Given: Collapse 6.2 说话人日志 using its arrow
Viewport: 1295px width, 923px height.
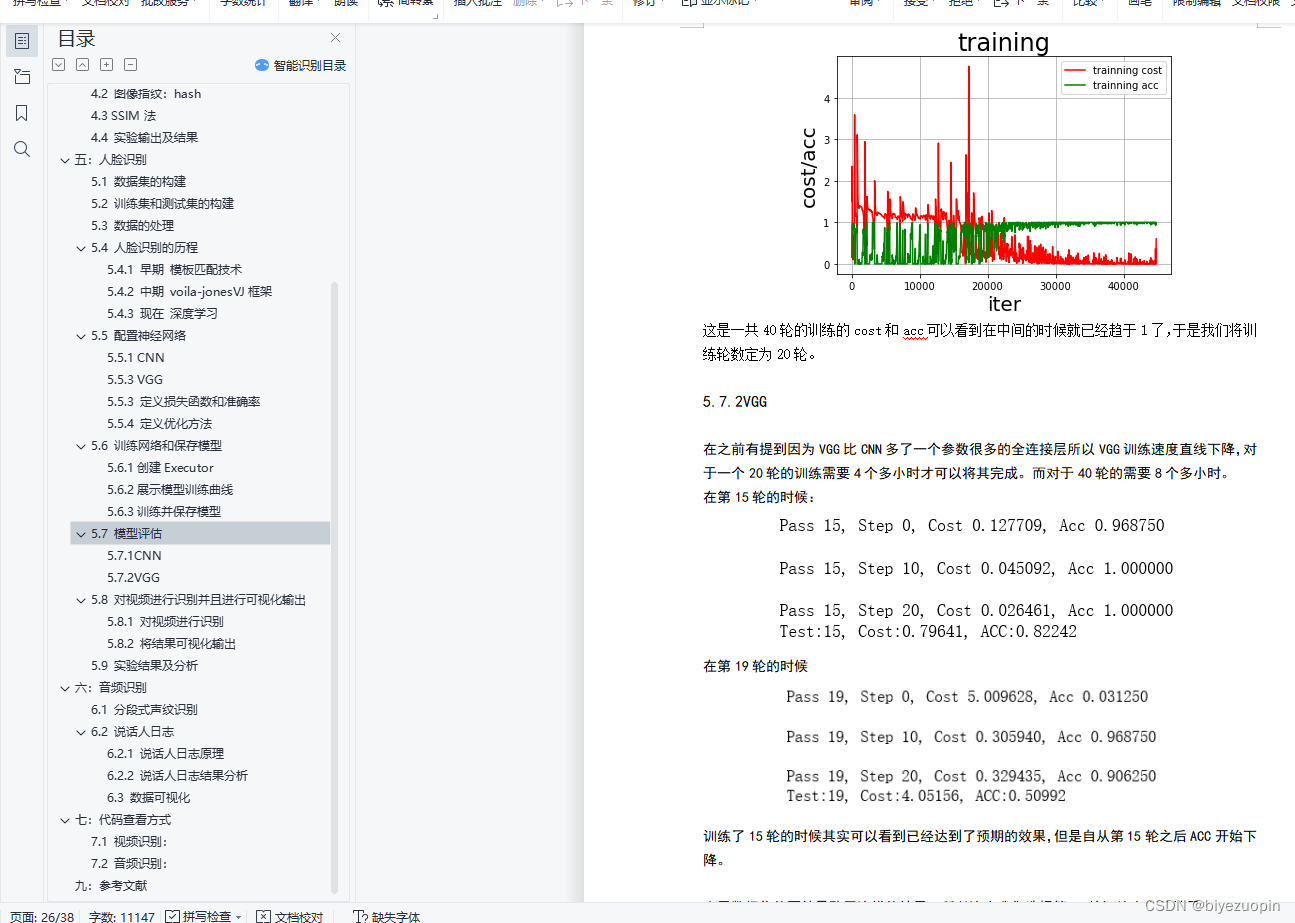Looking at the screenshot, I should pos(81,732).
